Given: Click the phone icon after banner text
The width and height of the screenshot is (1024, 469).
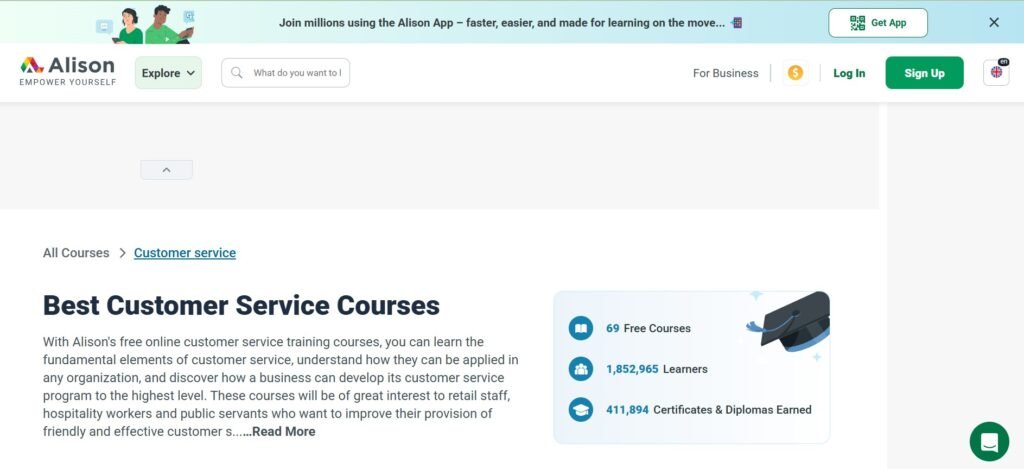Looking at the screenshot, I should click(737, 23).
